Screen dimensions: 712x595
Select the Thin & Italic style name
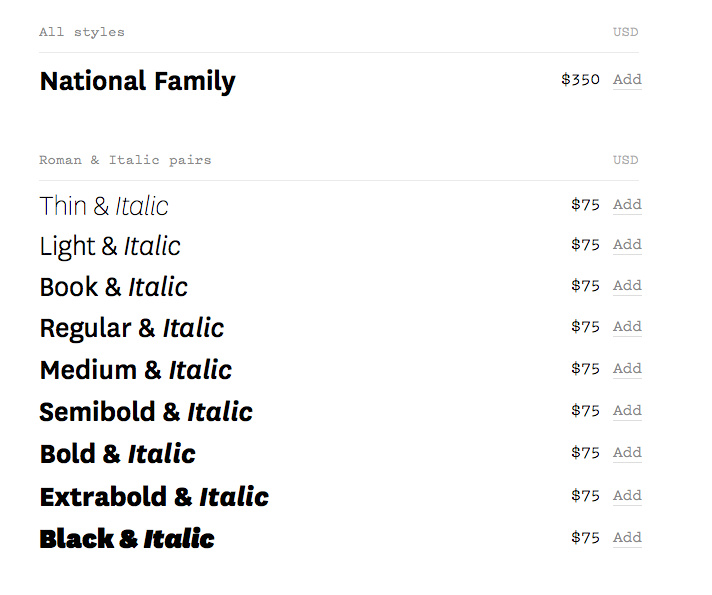point(104,206)
